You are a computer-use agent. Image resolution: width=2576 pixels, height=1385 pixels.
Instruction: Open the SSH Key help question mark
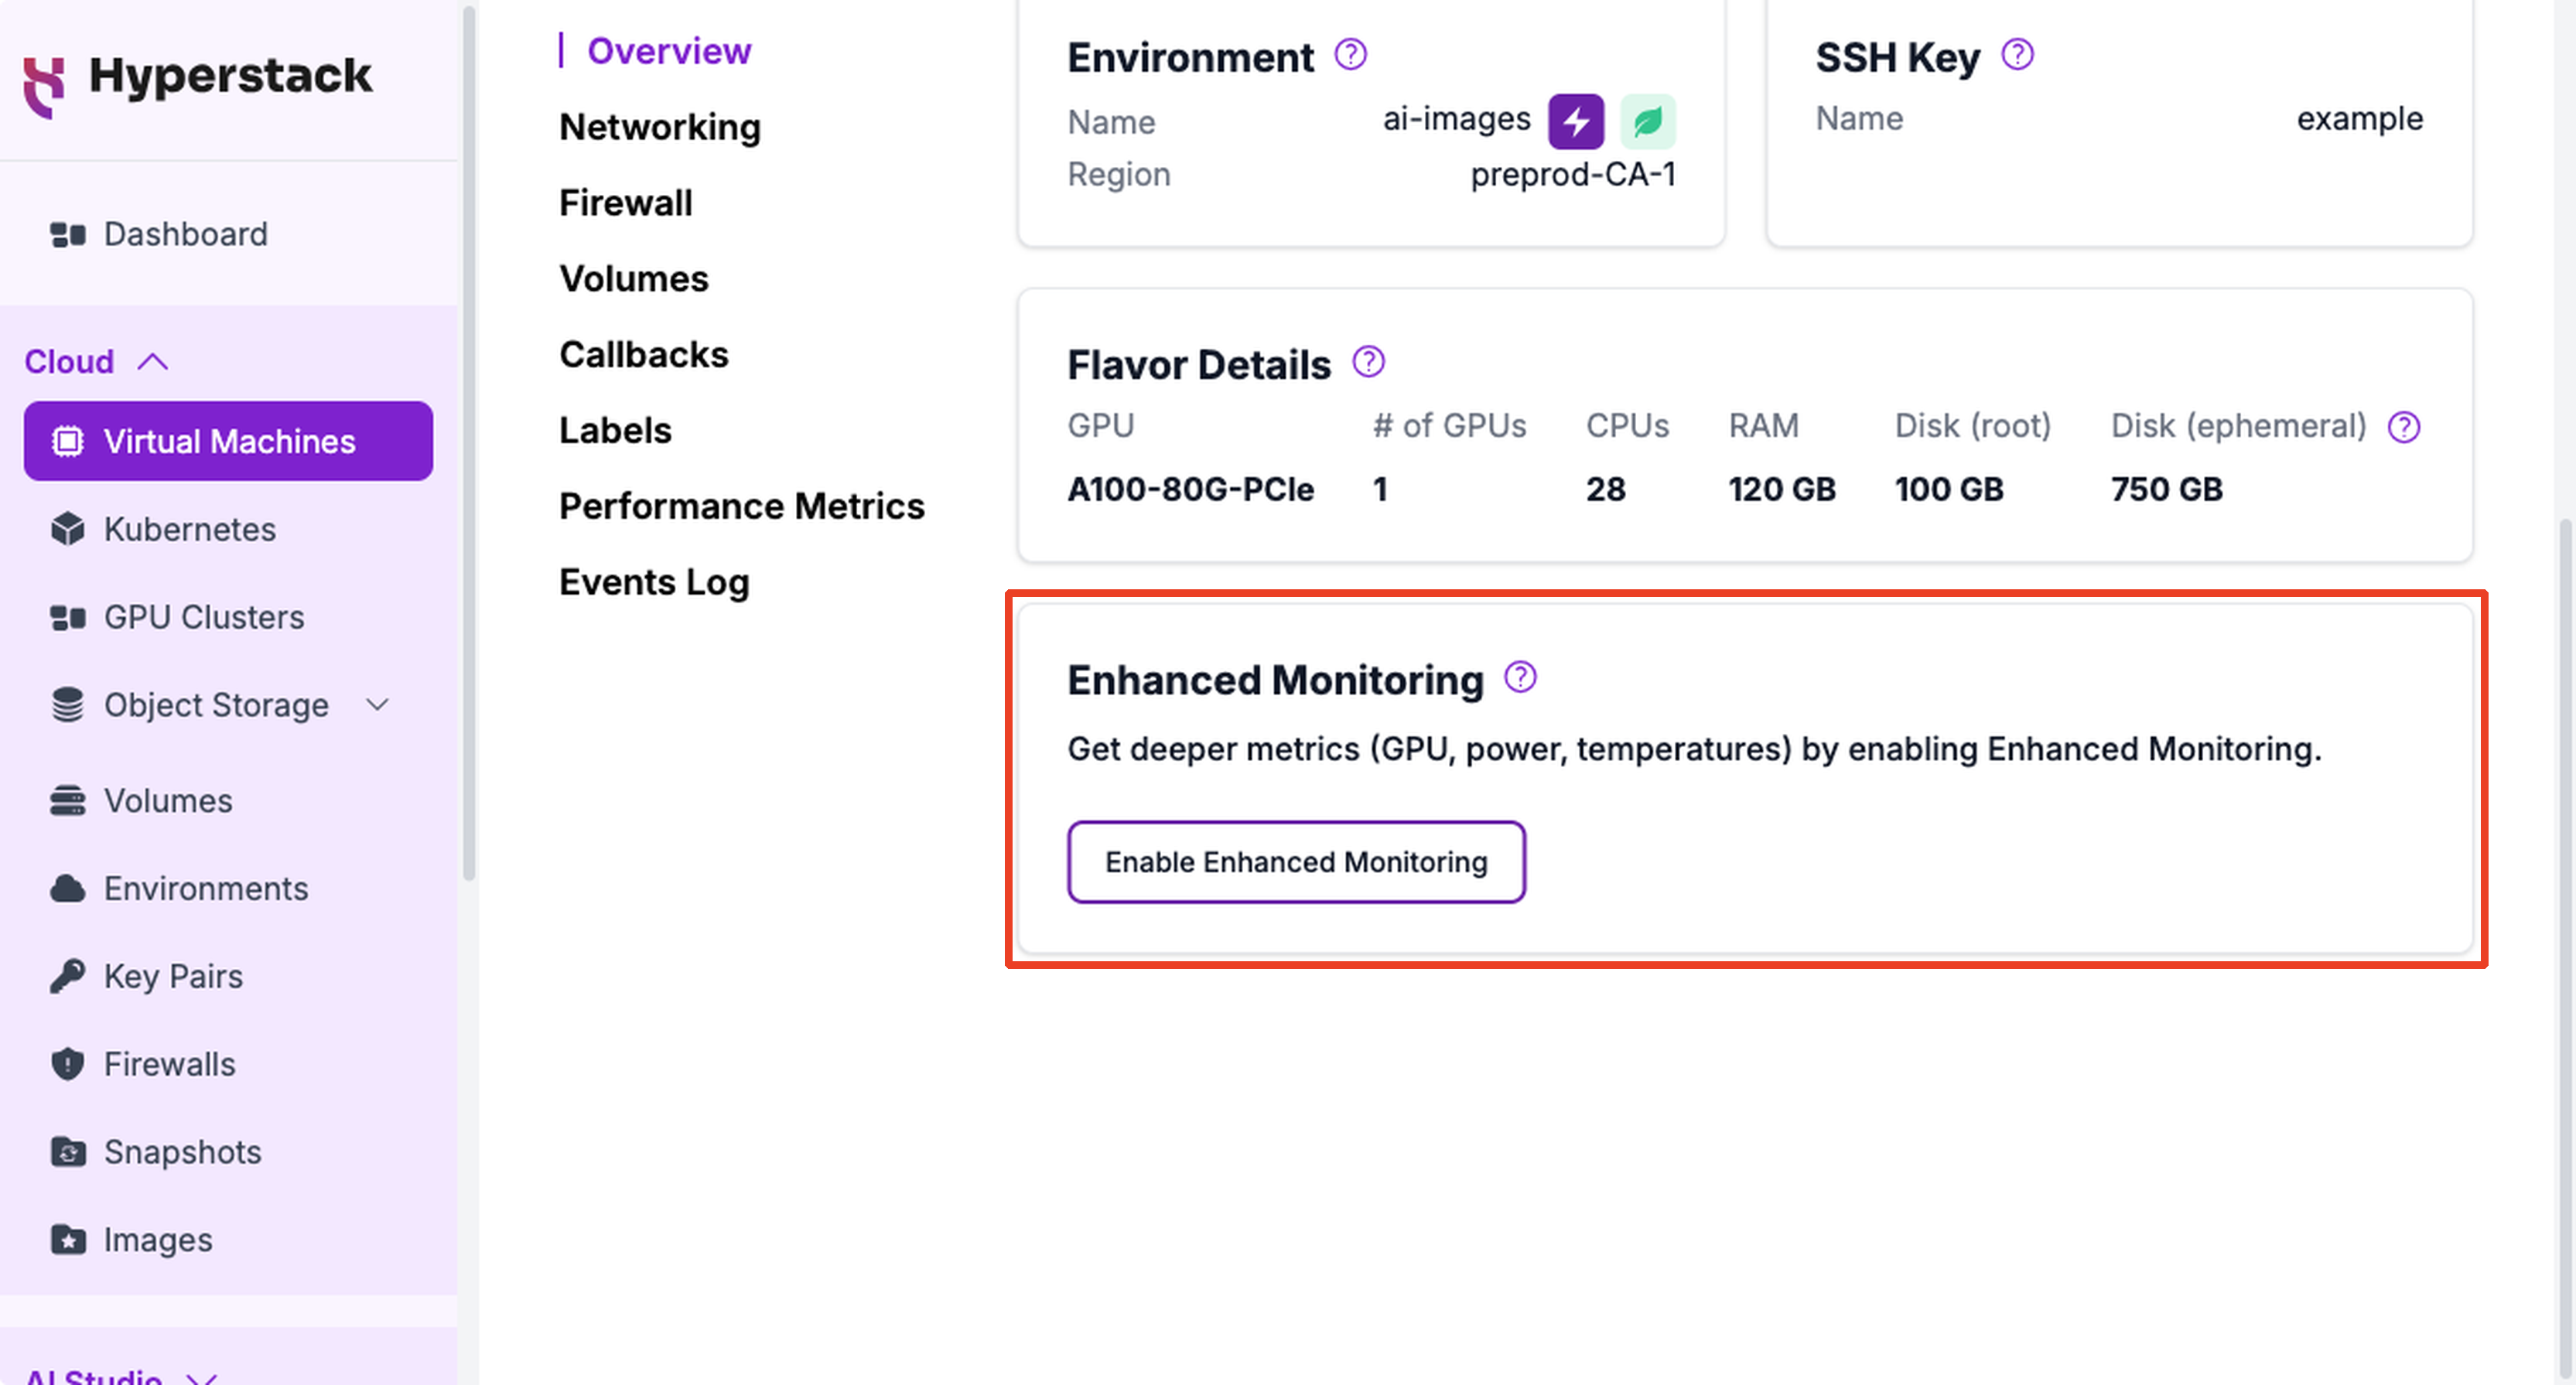coord(2017,55)
